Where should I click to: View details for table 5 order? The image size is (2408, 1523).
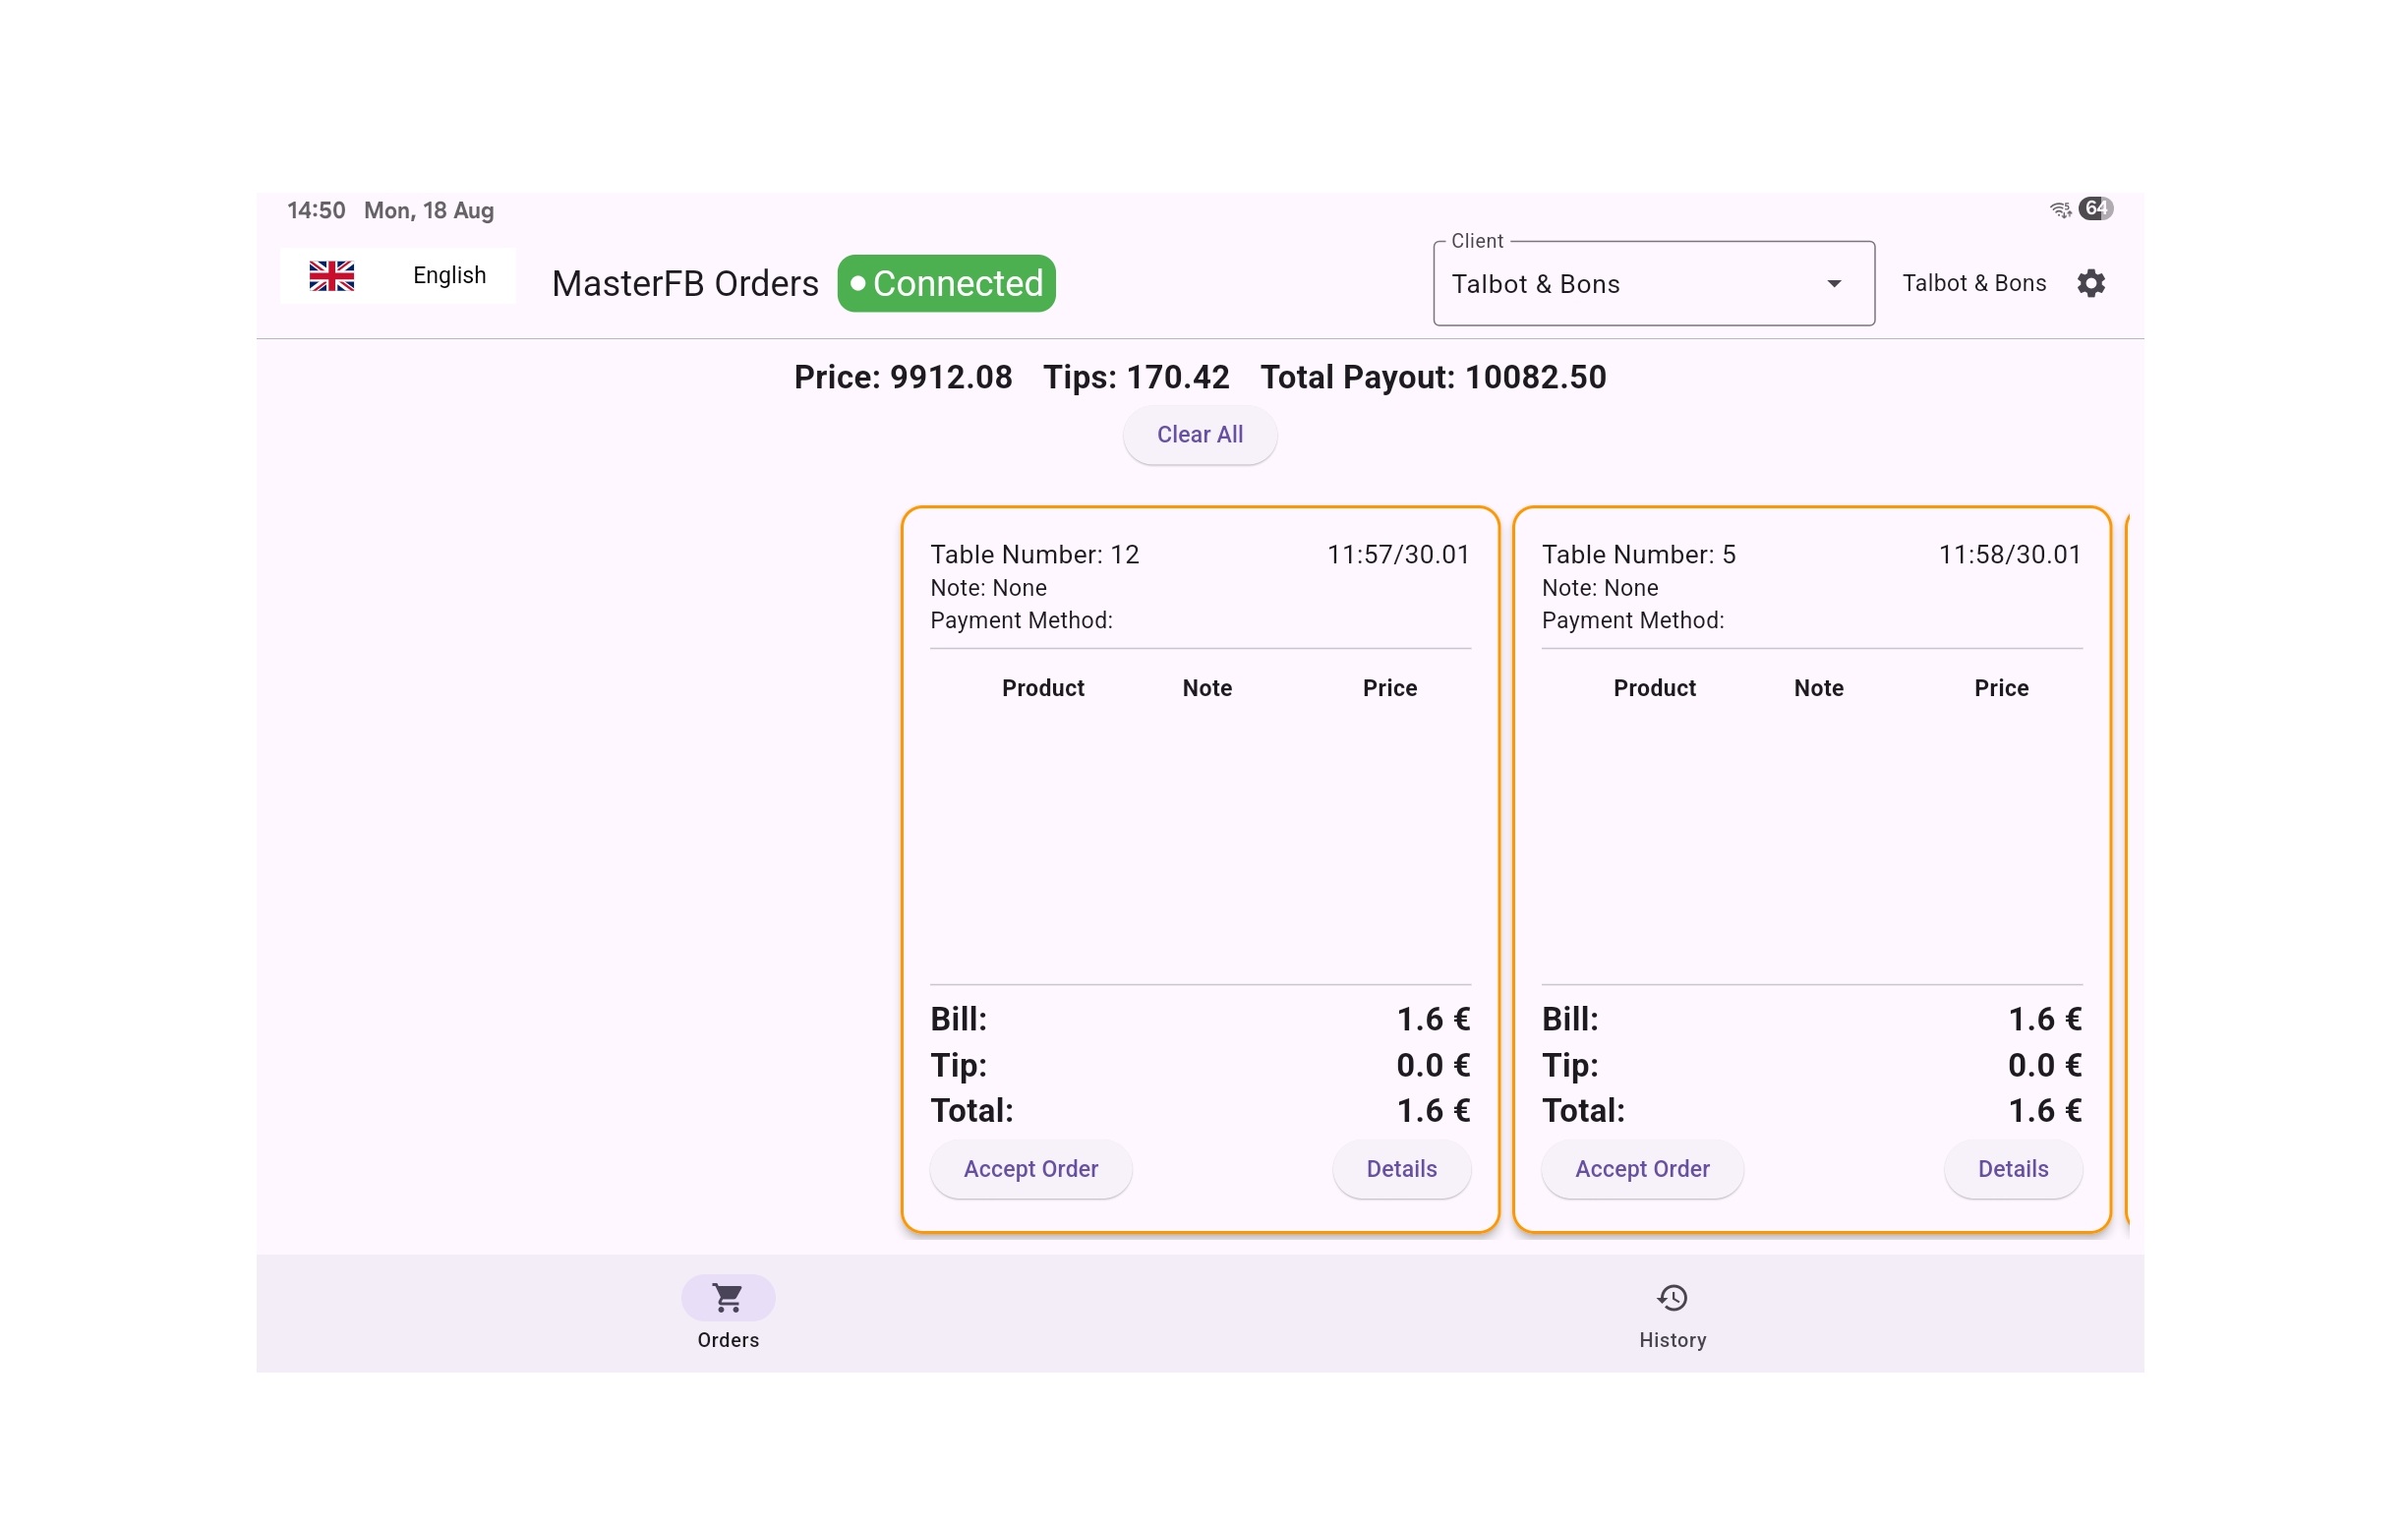tap(2012, 1169)
